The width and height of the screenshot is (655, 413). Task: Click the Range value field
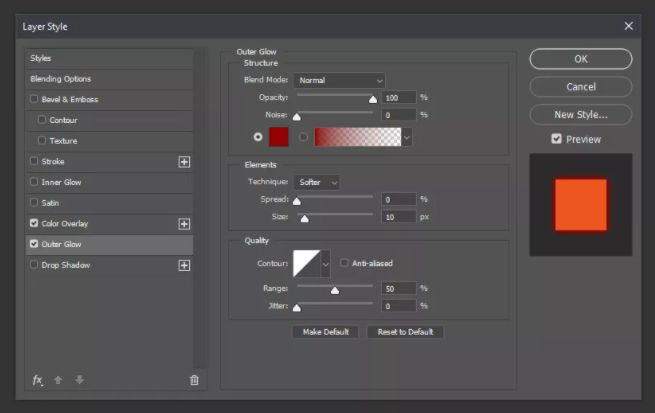click(399, 289)
